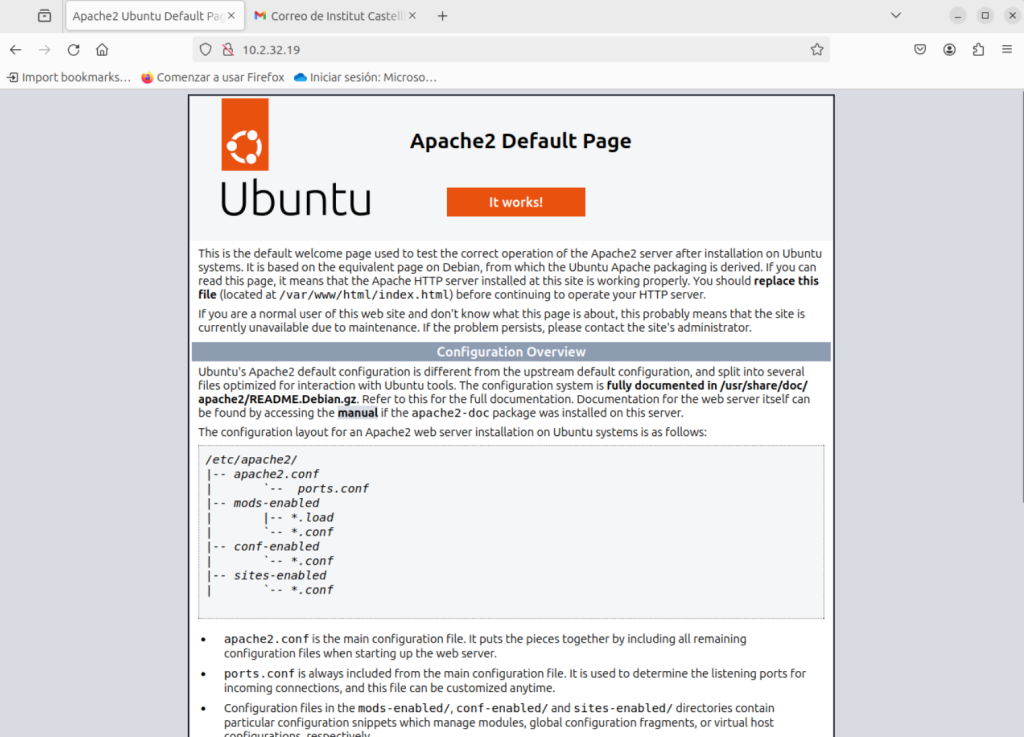Open the Comenzar a usar Firefox bookmark

pos(213,77)
